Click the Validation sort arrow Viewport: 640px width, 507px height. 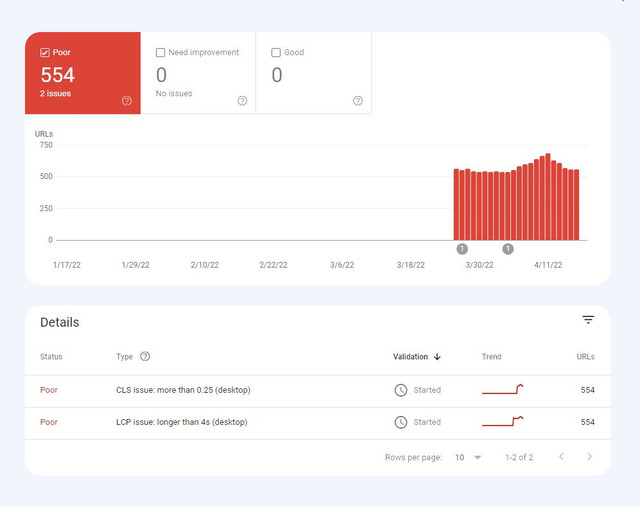pos(437,357)
